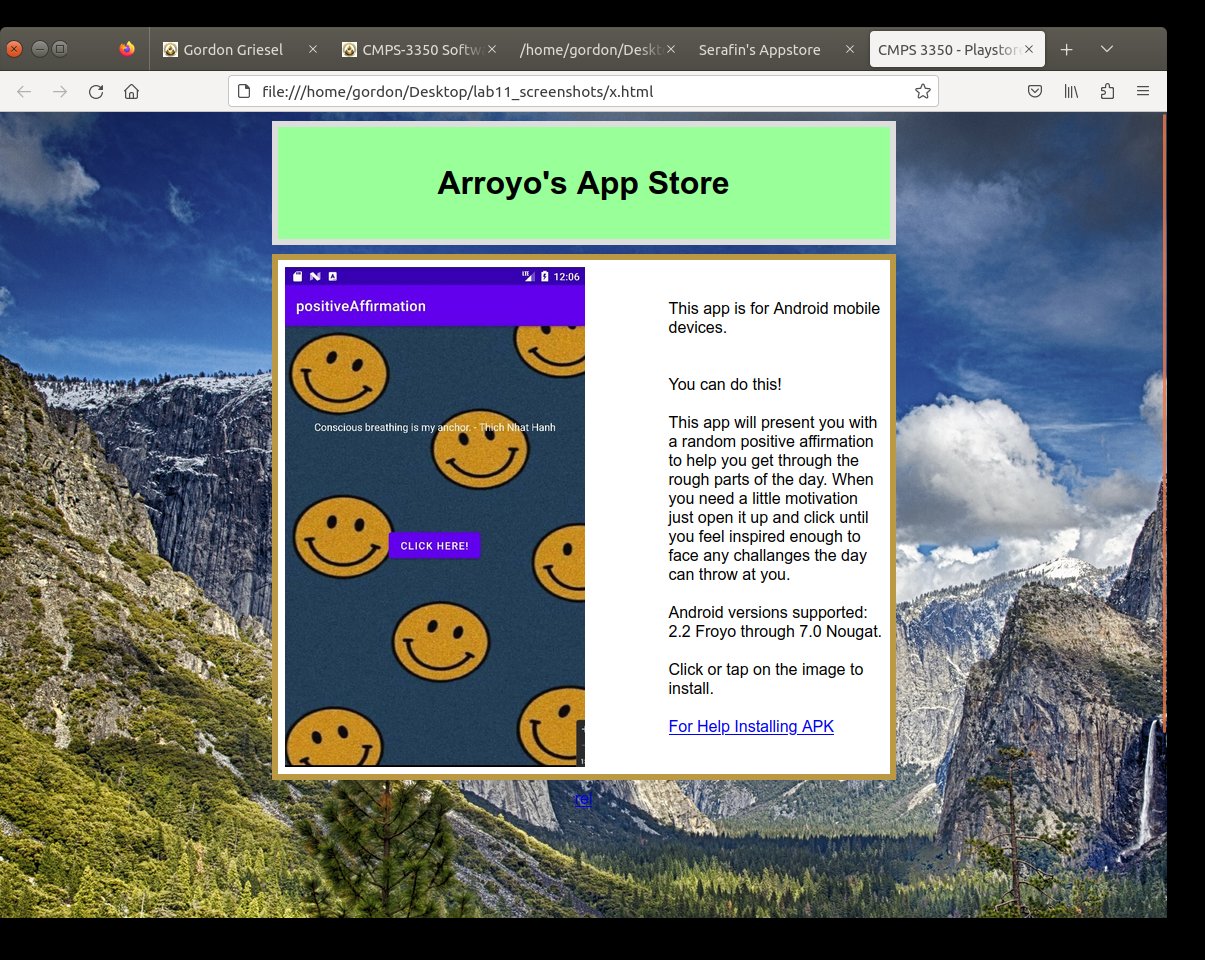Viewport: 1205px width, 960px height.
Task: Go to the Firefox home page
Action: pos(131,92)
